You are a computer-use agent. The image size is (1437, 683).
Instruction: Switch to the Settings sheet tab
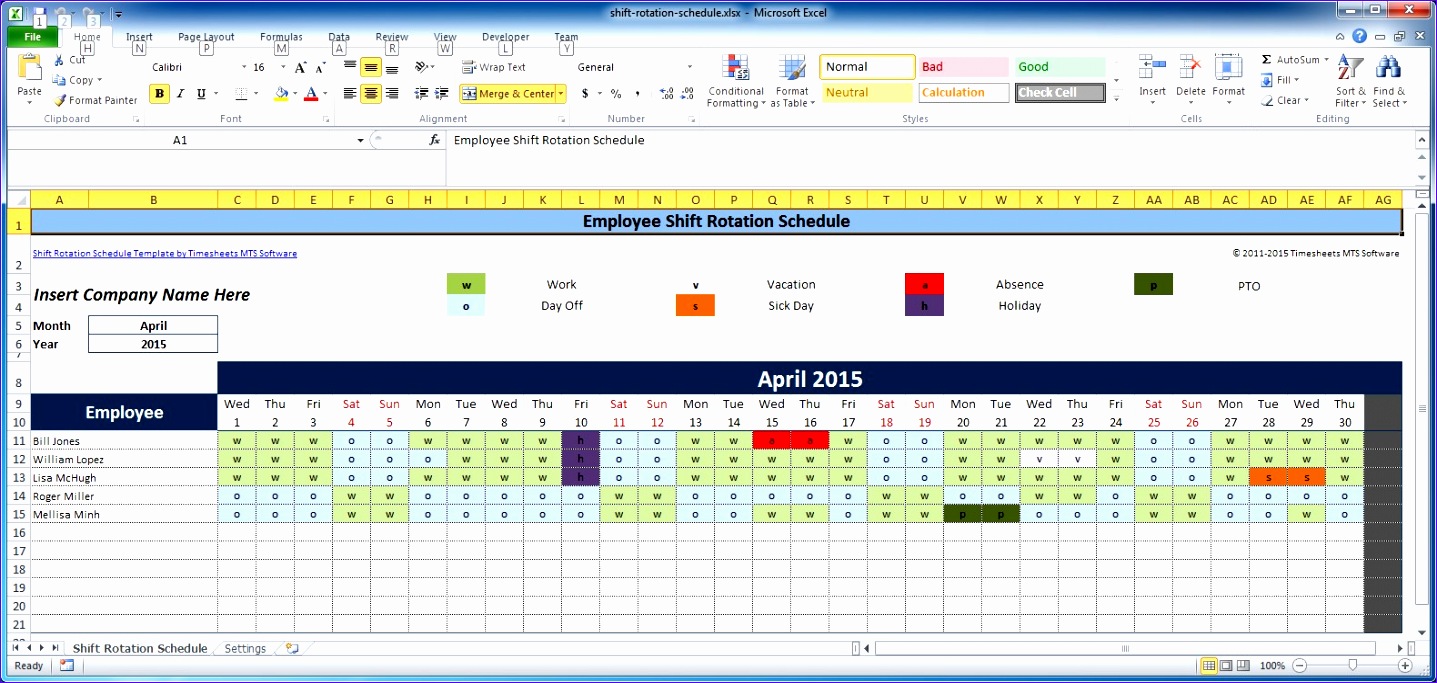point(244,648)
